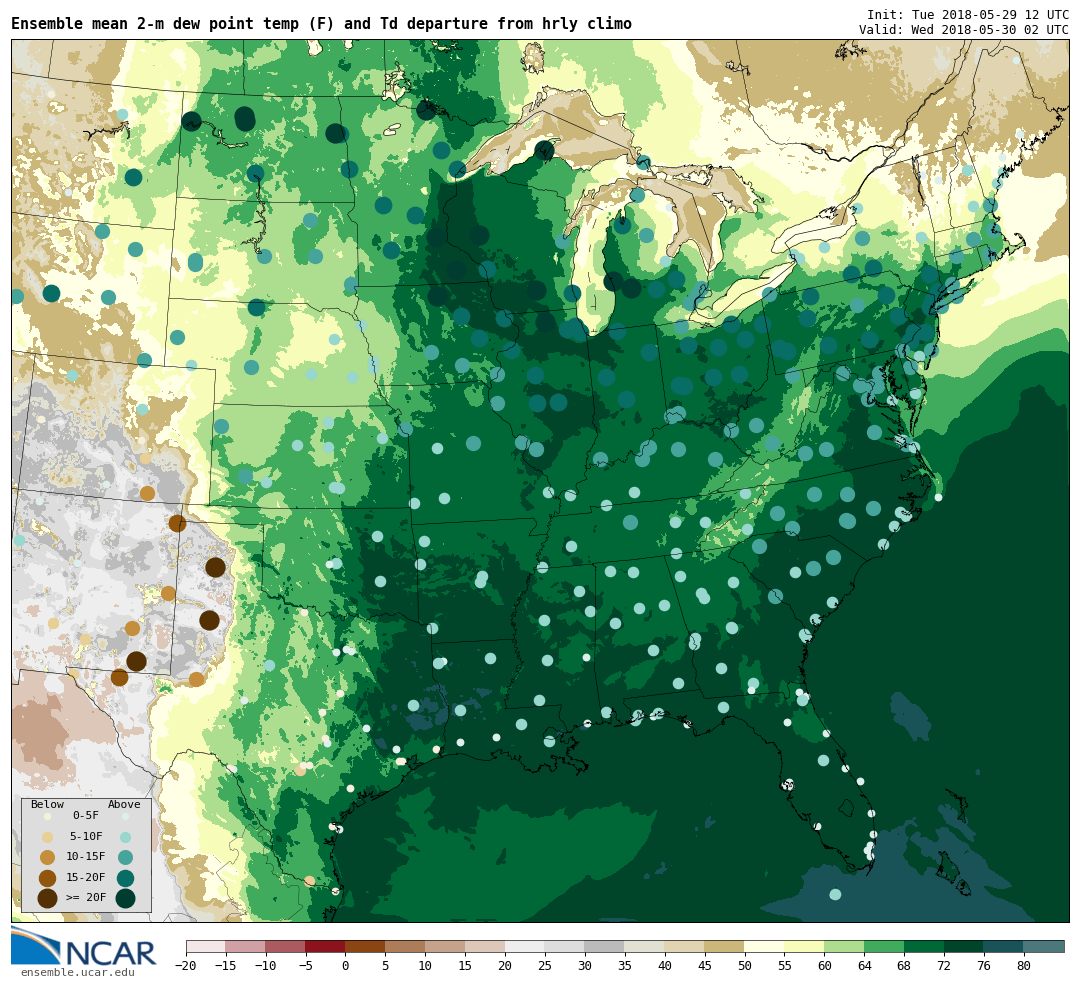Click the isolated station dot in the Gulf south of Florida
This screenshot has width=1080, height=985.
tap(835, 894)
